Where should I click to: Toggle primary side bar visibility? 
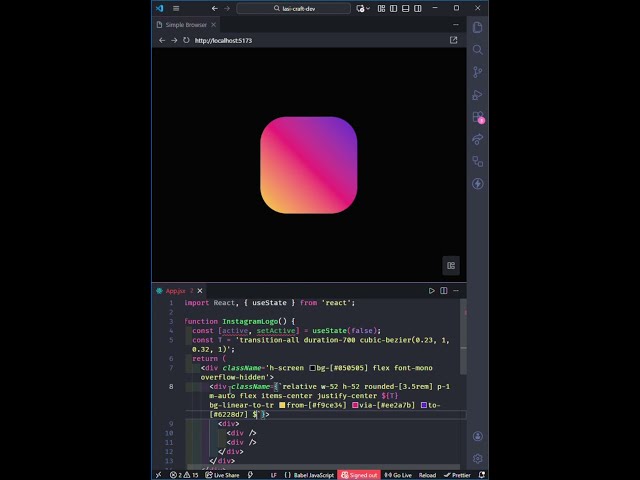(x=393, y=8)
